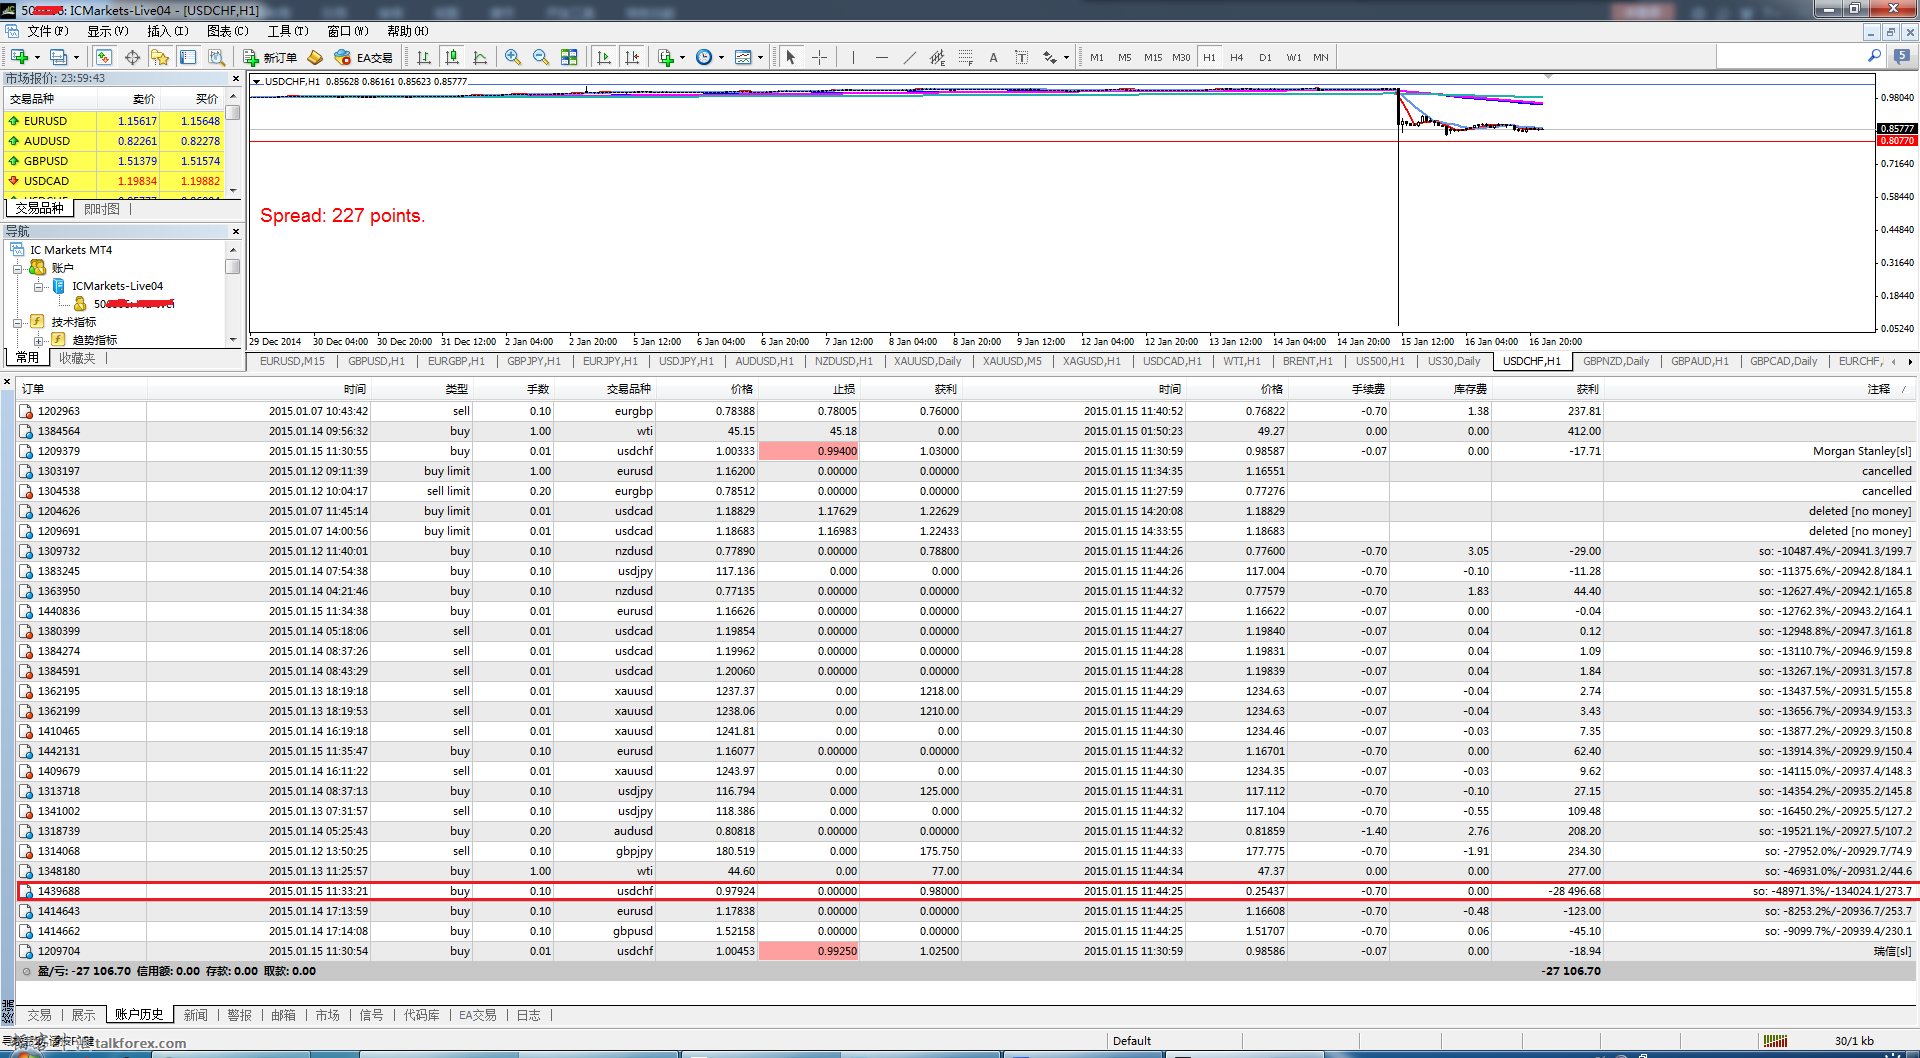Viewport: 1920px width, 1058px height.
Task: Toggle chart auto scroll icon
Action: pyautogui.click(x=604, y=57)
